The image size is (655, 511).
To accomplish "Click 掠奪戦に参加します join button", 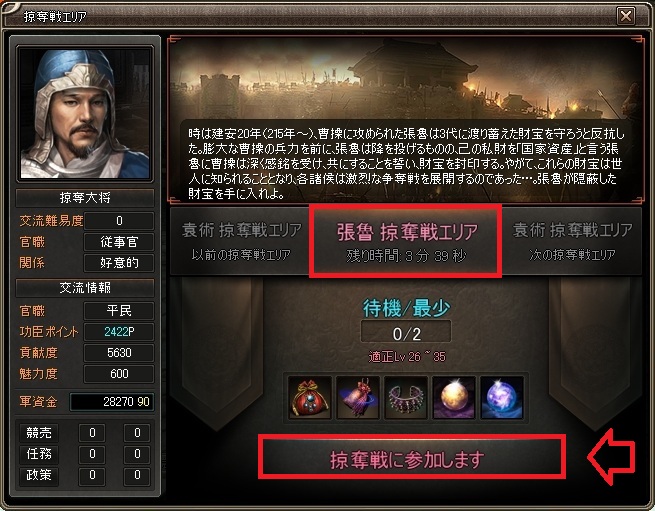I will coord(412,457).
